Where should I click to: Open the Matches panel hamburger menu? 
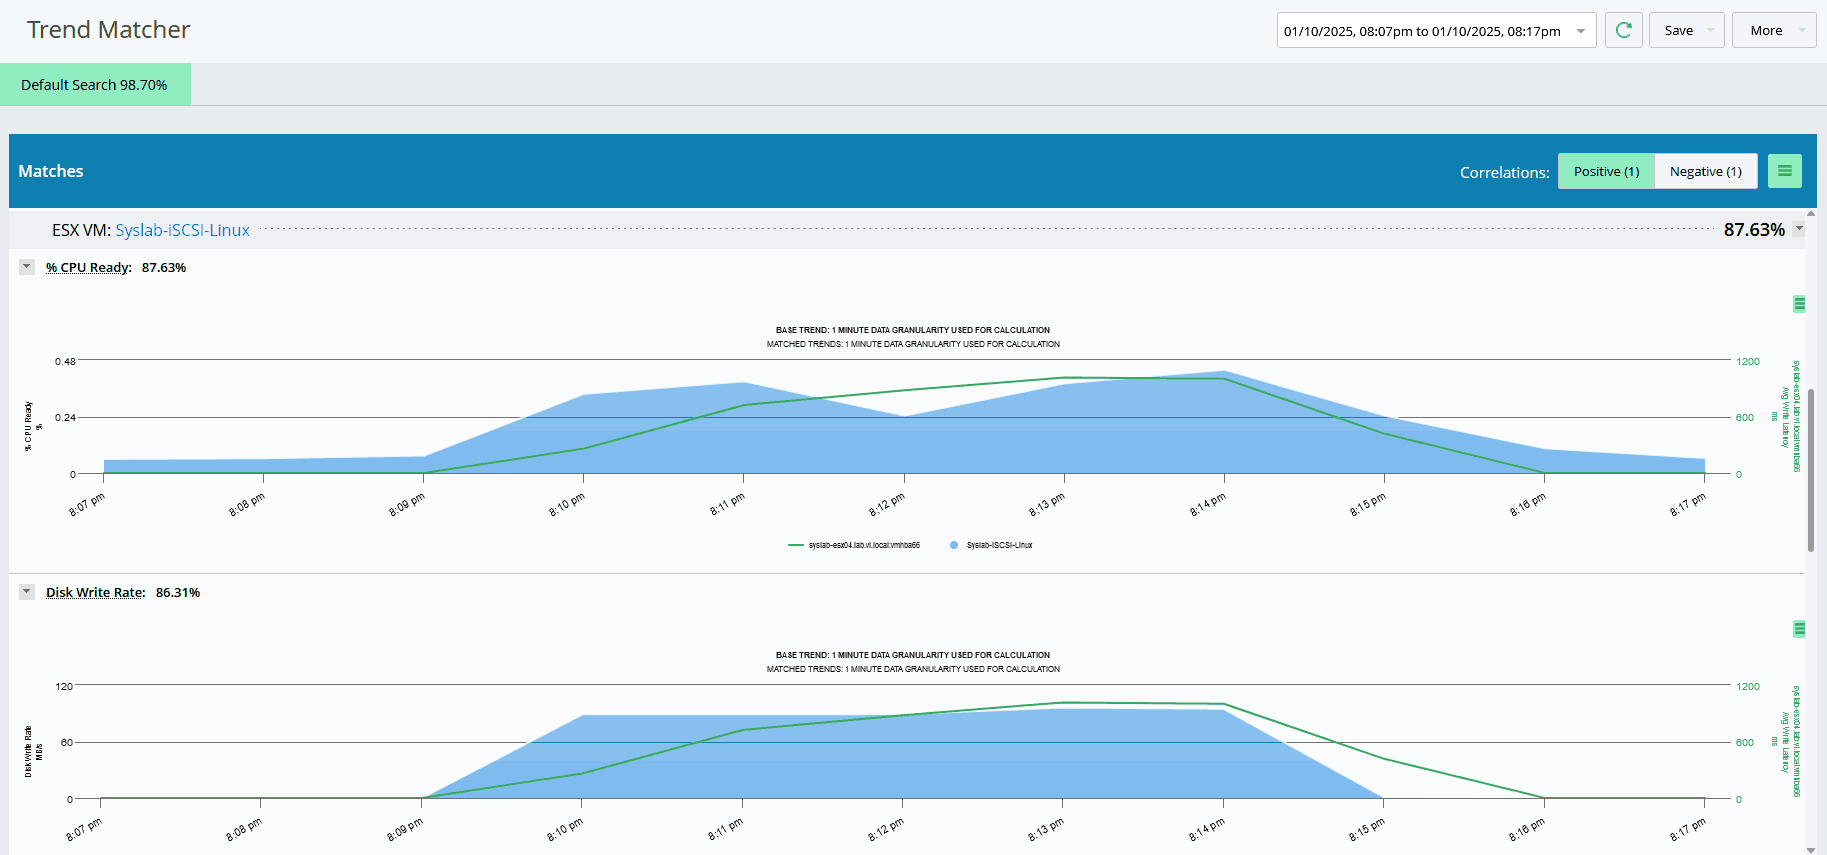pyautogui.click(x=1784, y=171)
